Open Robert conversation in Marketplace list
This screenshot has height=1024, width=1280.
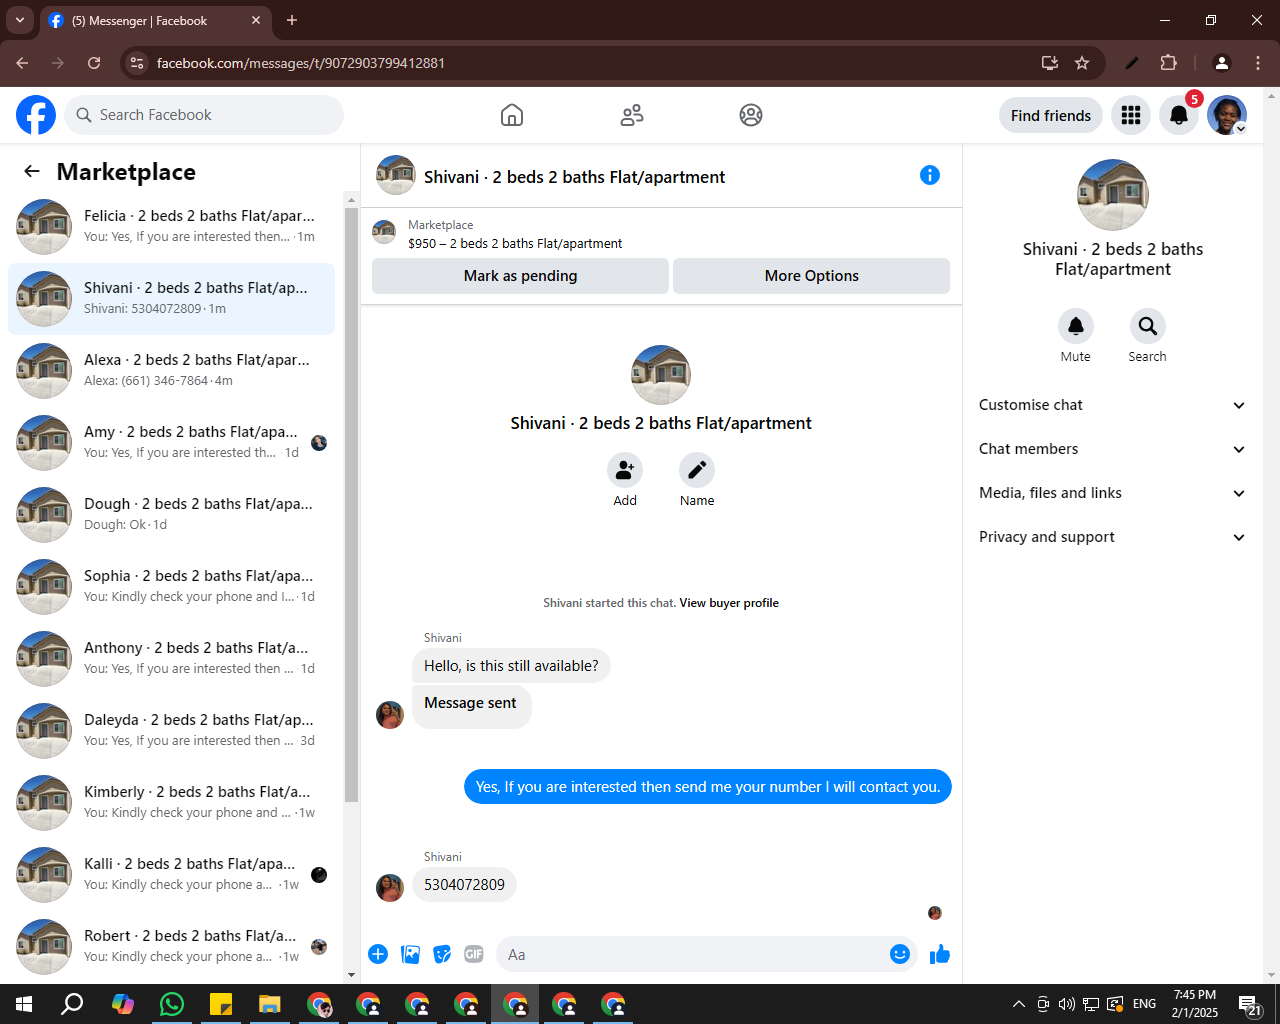pyautogui.click(x=171, y=947)
